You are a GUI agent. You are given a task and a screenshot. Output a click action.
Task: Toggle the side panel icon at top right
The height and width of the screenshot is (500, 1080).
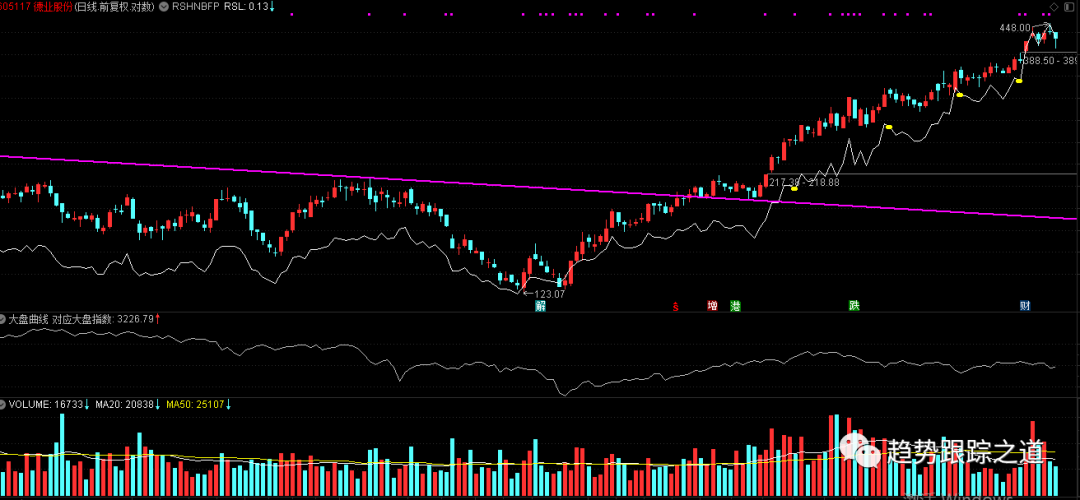click(x=1069, y=6)
